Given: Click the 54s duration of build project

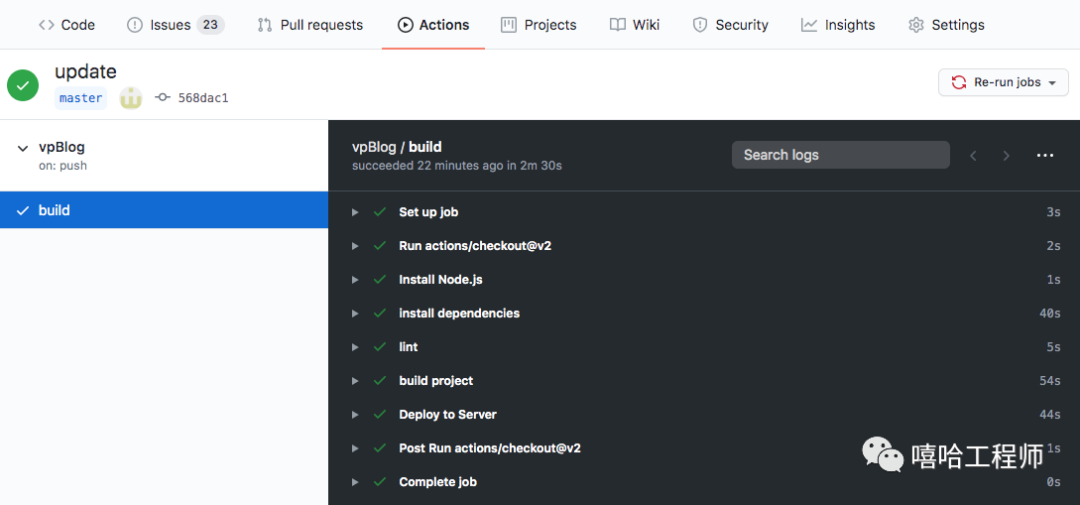Looking at the screenshot, I should coord(1050,381).
